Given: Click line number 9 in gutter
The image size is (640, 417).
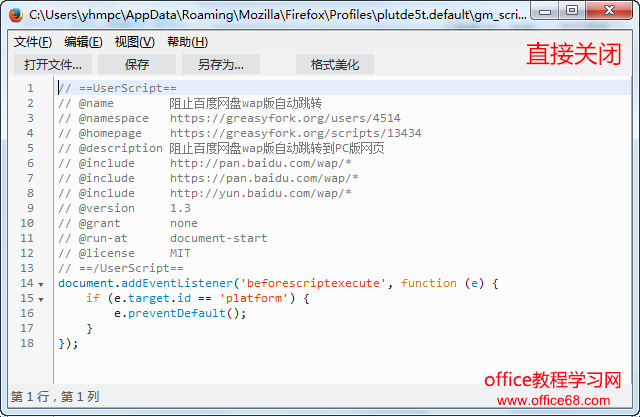Looking at the screenshot, I should pos(30,208).
